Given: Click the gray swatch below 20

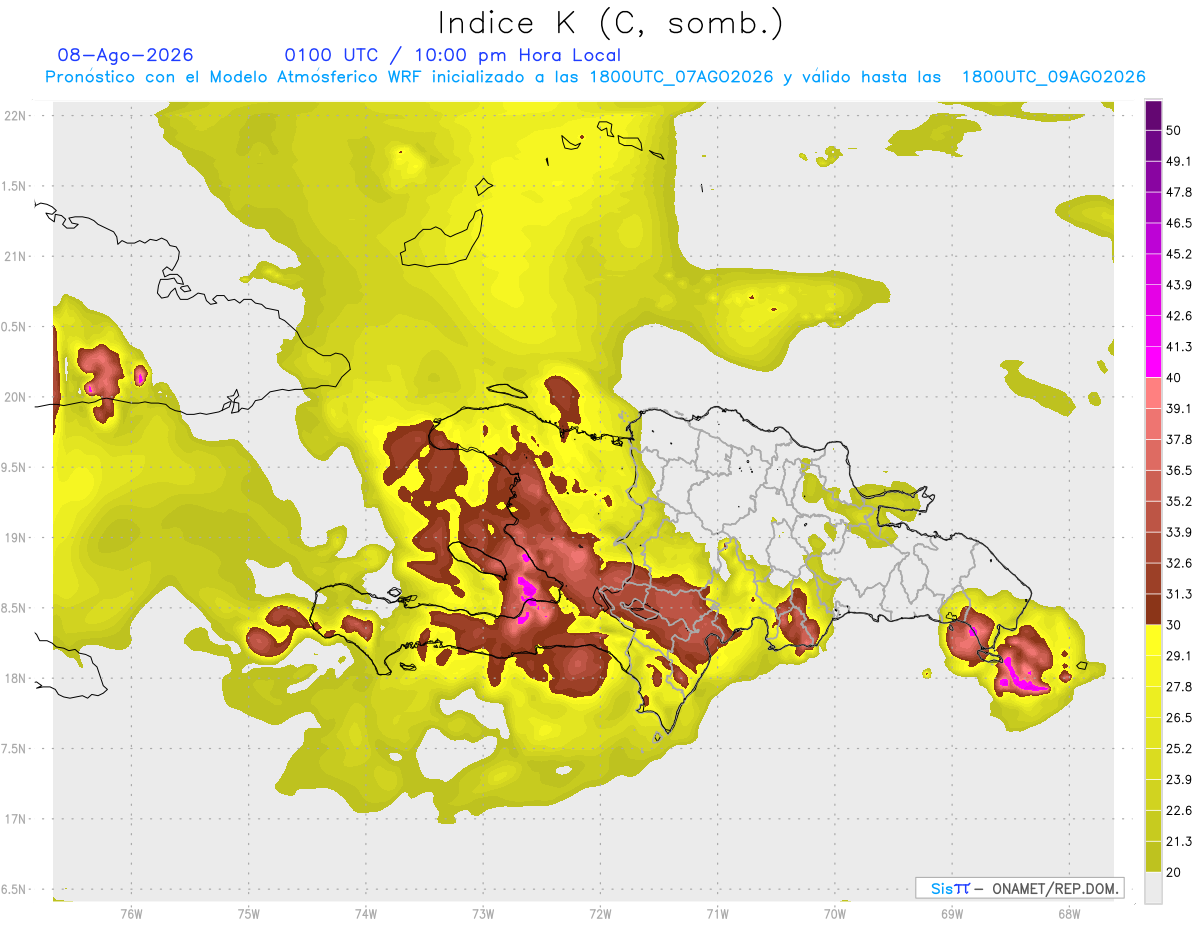Looking at the screenshot, I should [x=1153, y=888].
